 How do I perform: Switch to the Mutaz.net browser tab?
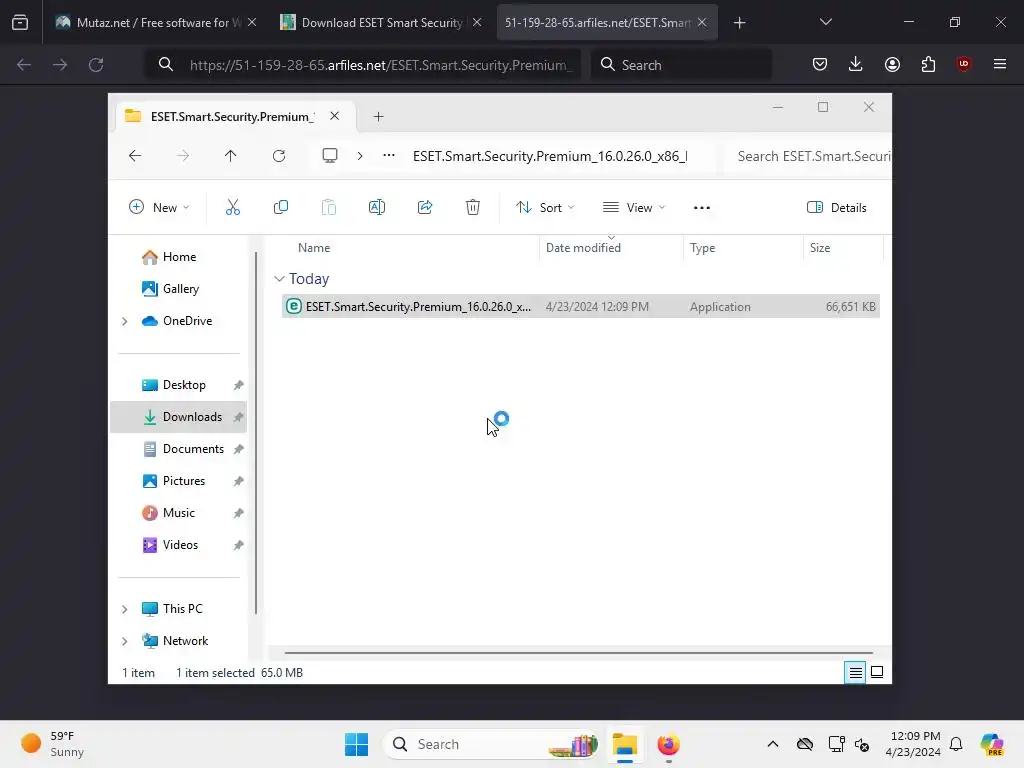tap(155, 23)
